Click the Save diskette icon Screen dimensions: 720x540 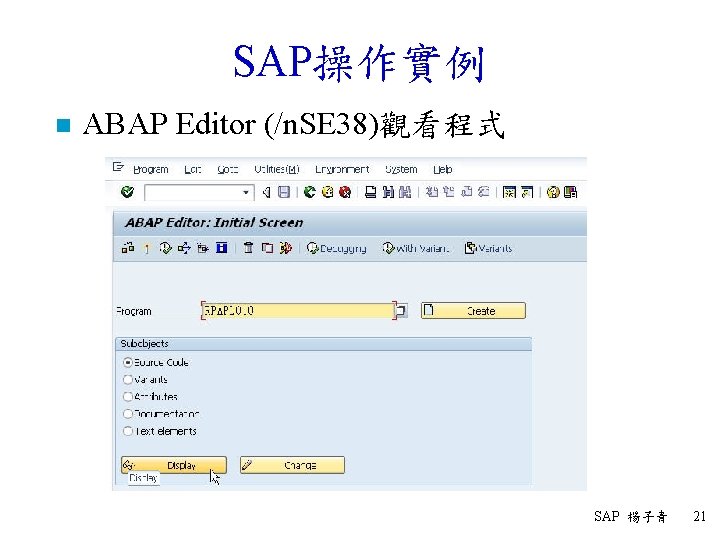tap(284, 192)
